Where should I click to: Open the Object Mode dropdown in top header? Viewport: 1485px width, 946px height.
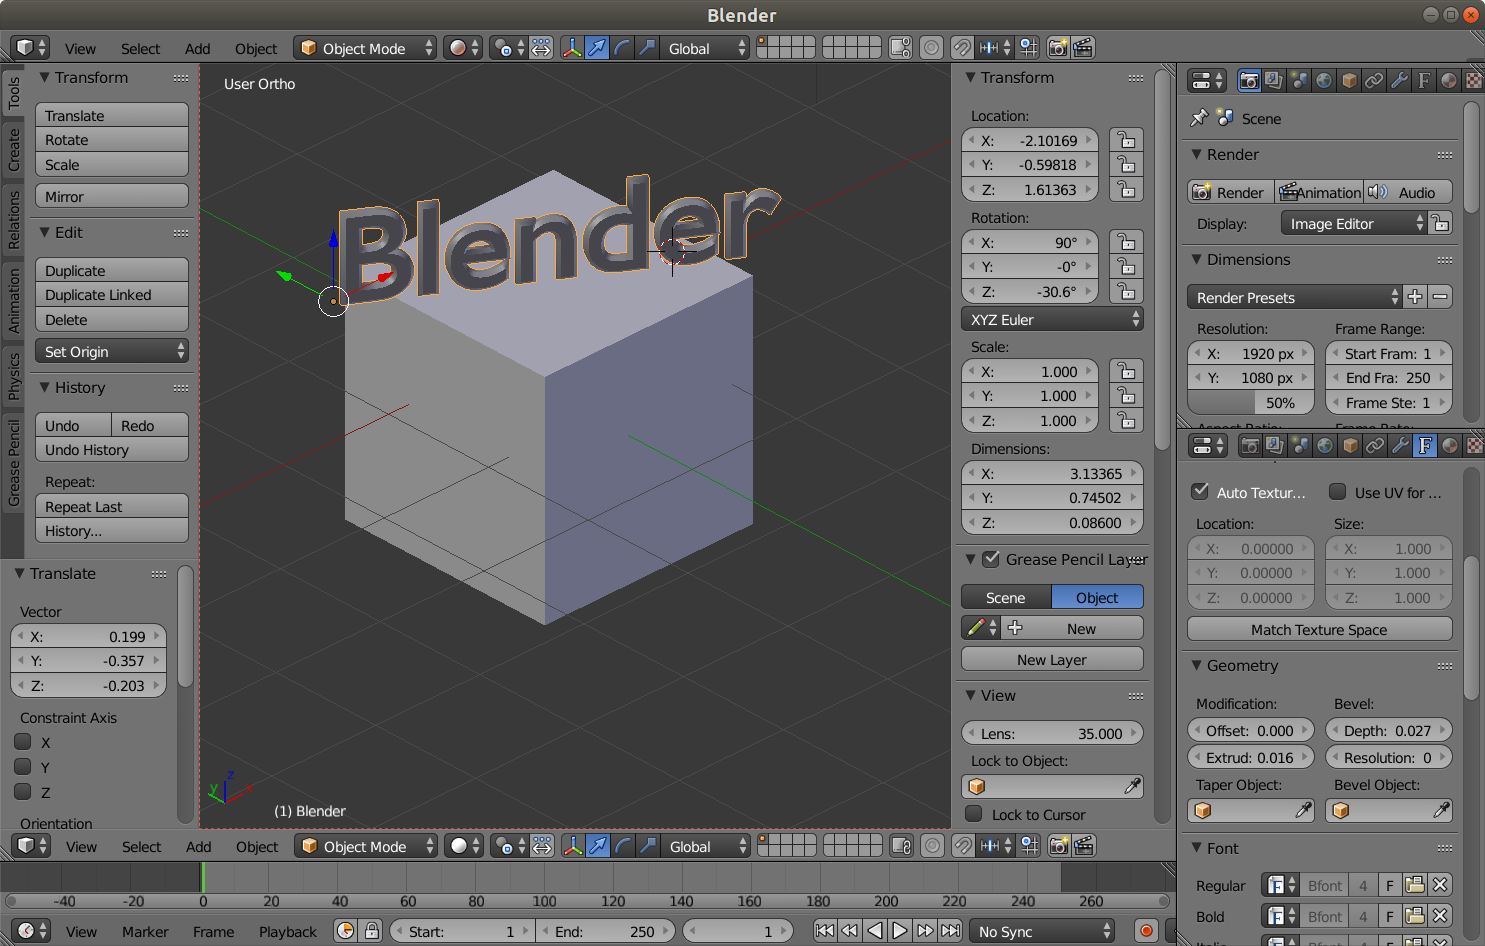[x=365, y=48]
